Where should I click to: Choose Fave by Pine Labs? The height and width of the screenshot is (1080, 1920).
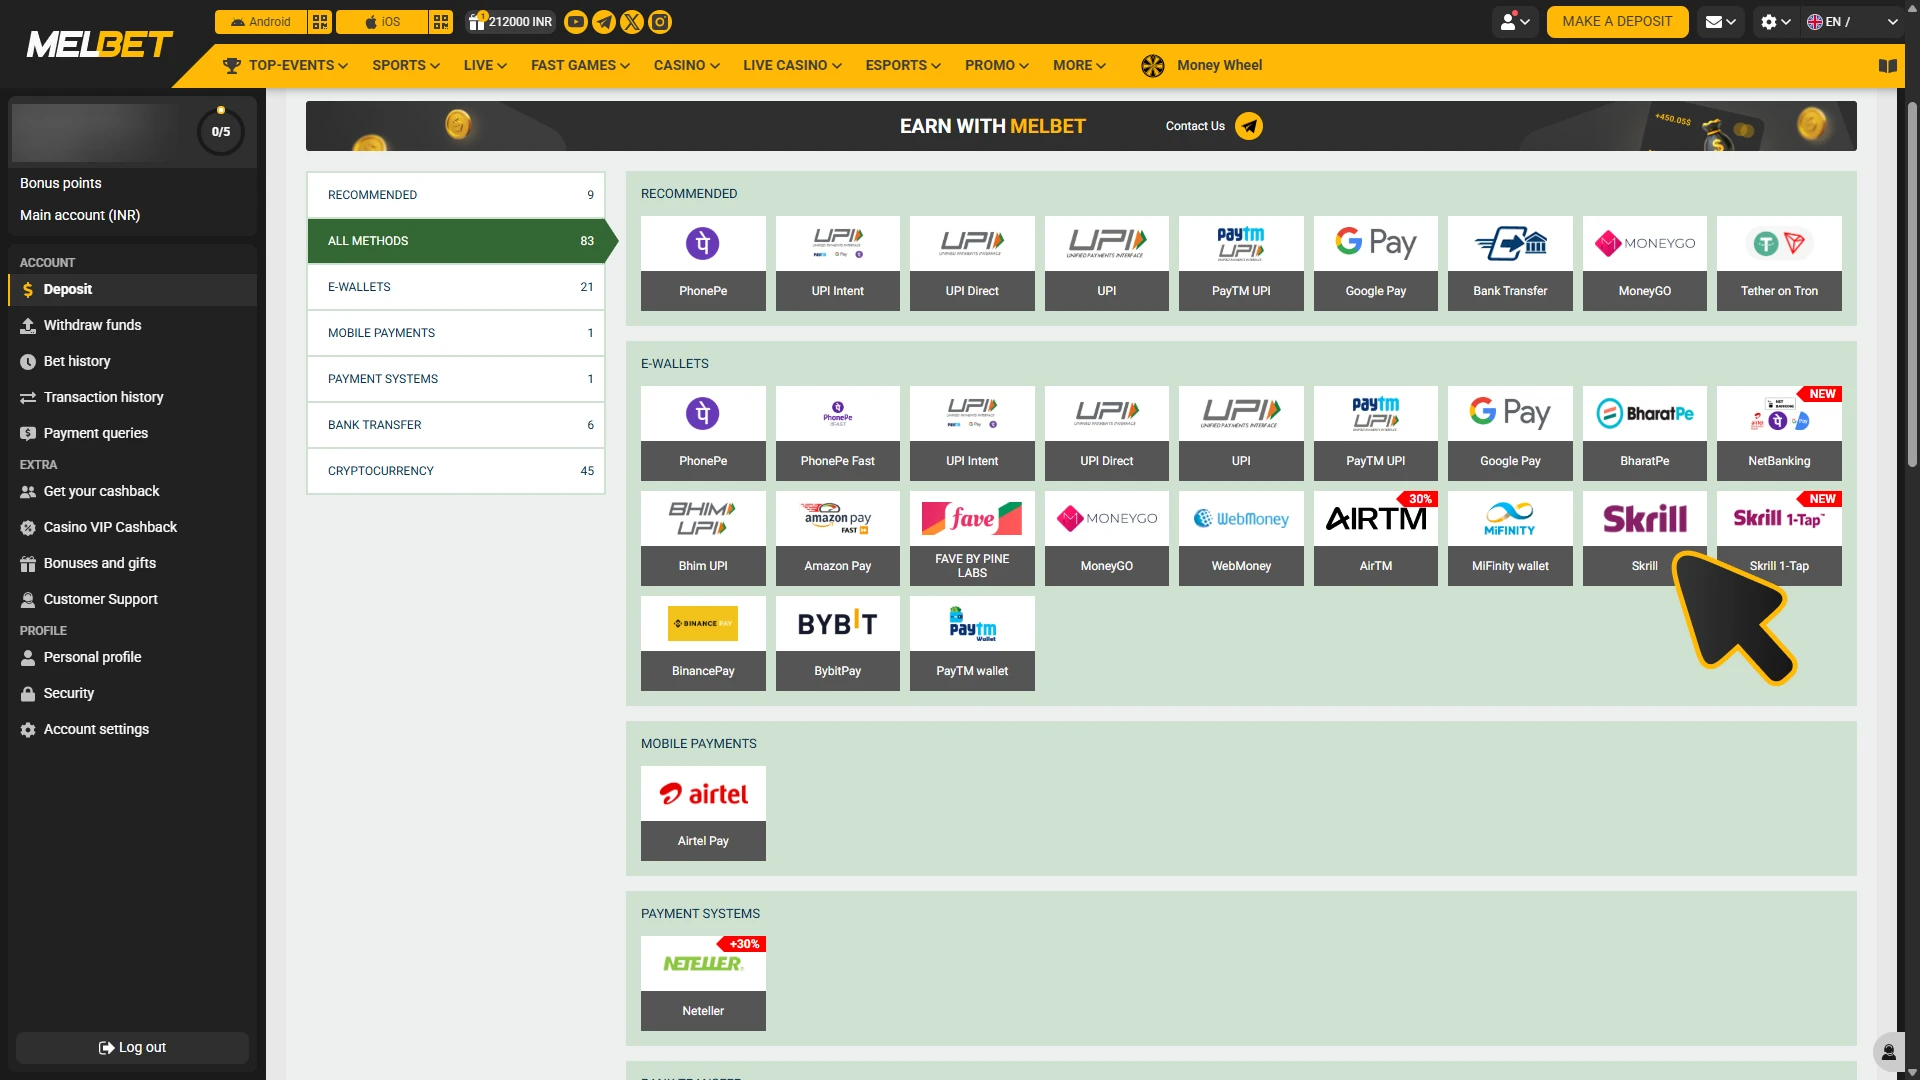(972, 538)
